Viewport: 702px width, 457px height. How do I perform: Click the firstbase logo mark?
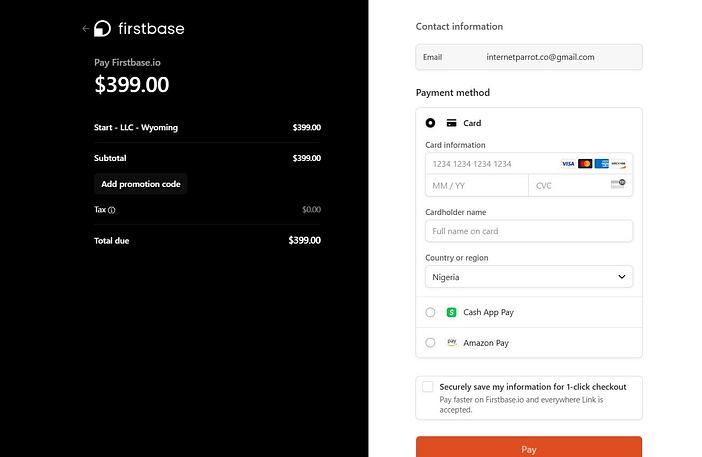point(102,29)
